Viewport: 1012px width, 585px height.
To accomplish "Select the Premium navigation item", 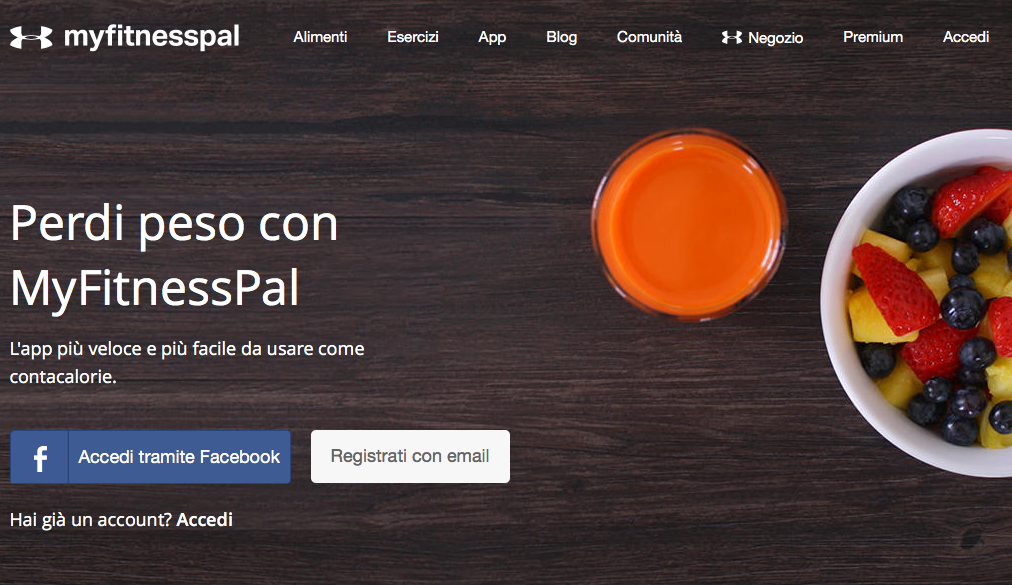I will tap(873, 37).
